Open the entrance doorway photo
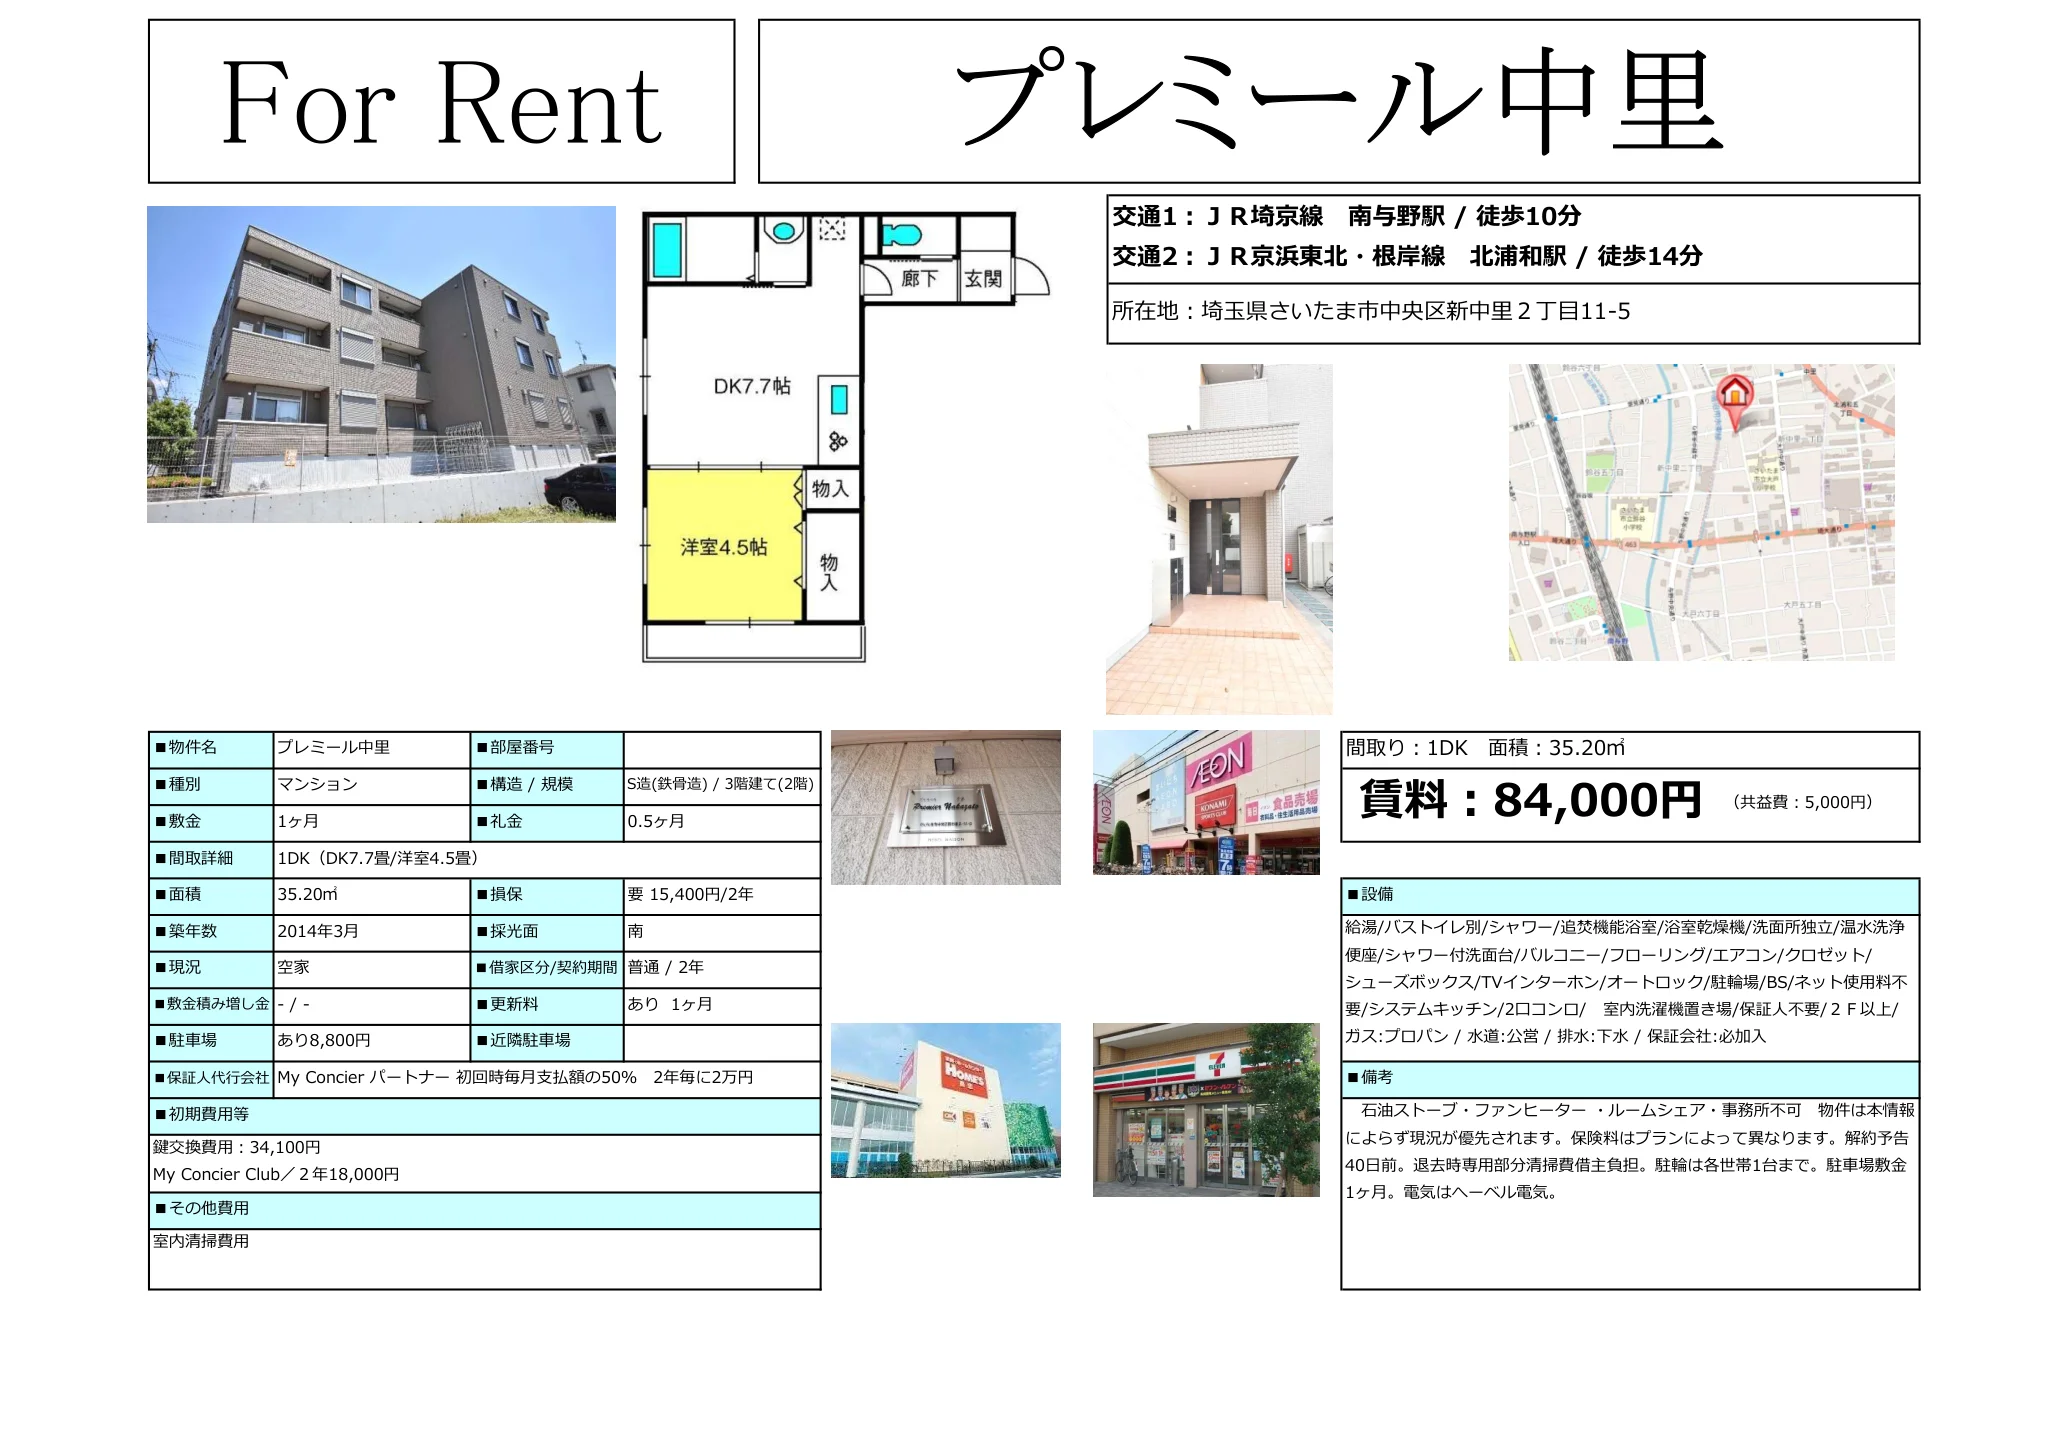Viewport: 2056px width, 1454px height. point(1218,539)
